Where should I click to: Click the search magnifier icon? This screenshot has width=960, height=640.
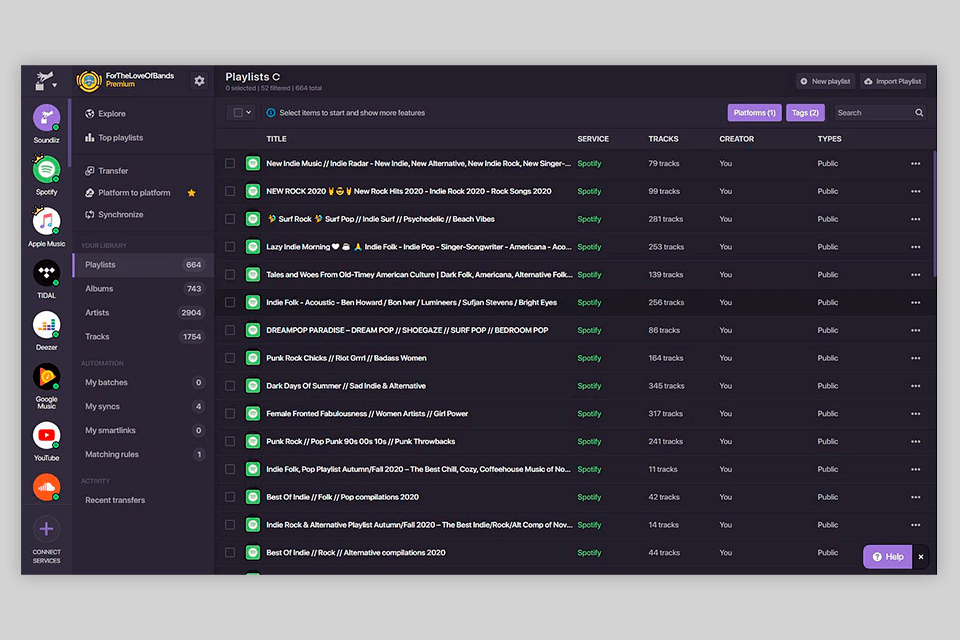(x=919, y=113)
